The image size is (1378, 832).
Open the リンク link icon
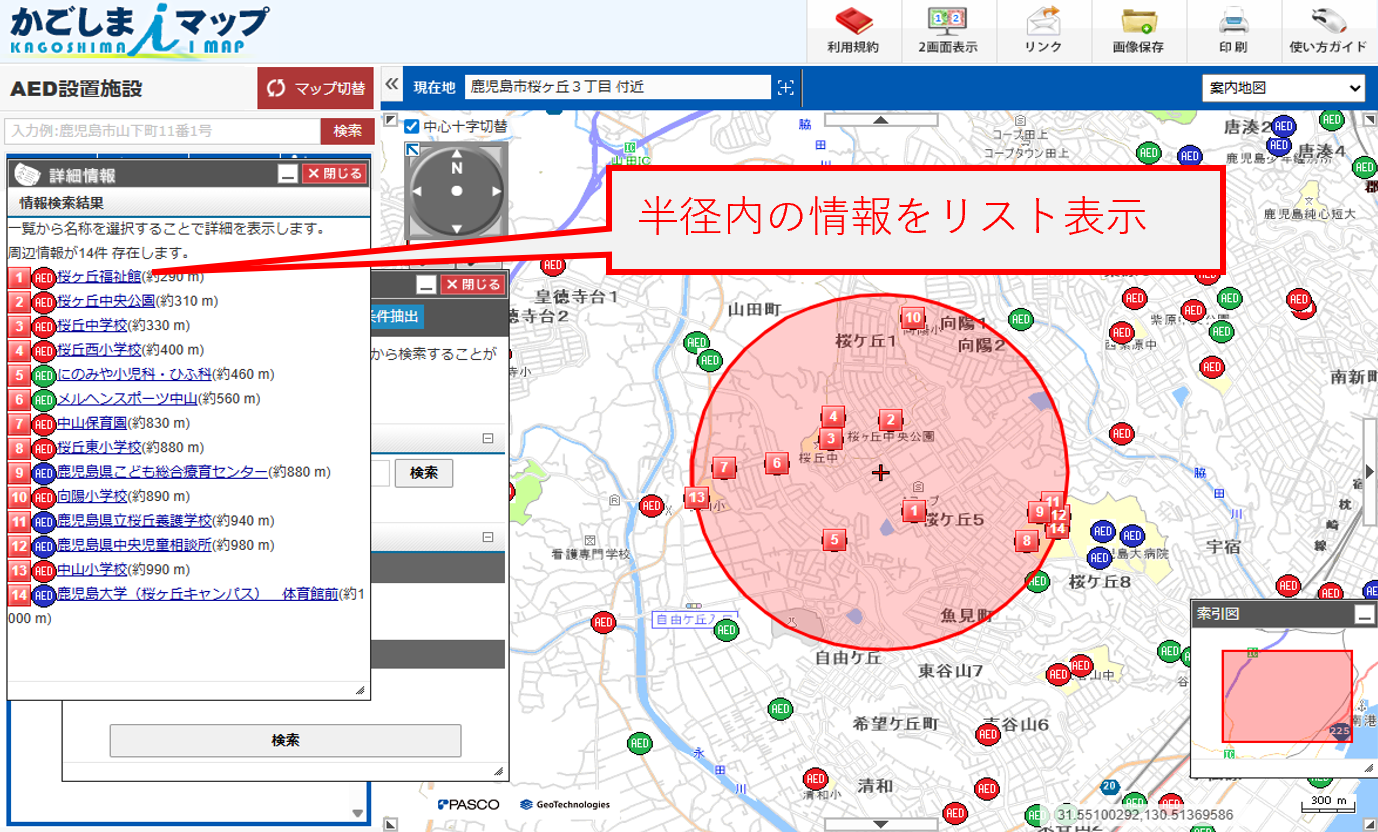click(x=1043, y=22)
